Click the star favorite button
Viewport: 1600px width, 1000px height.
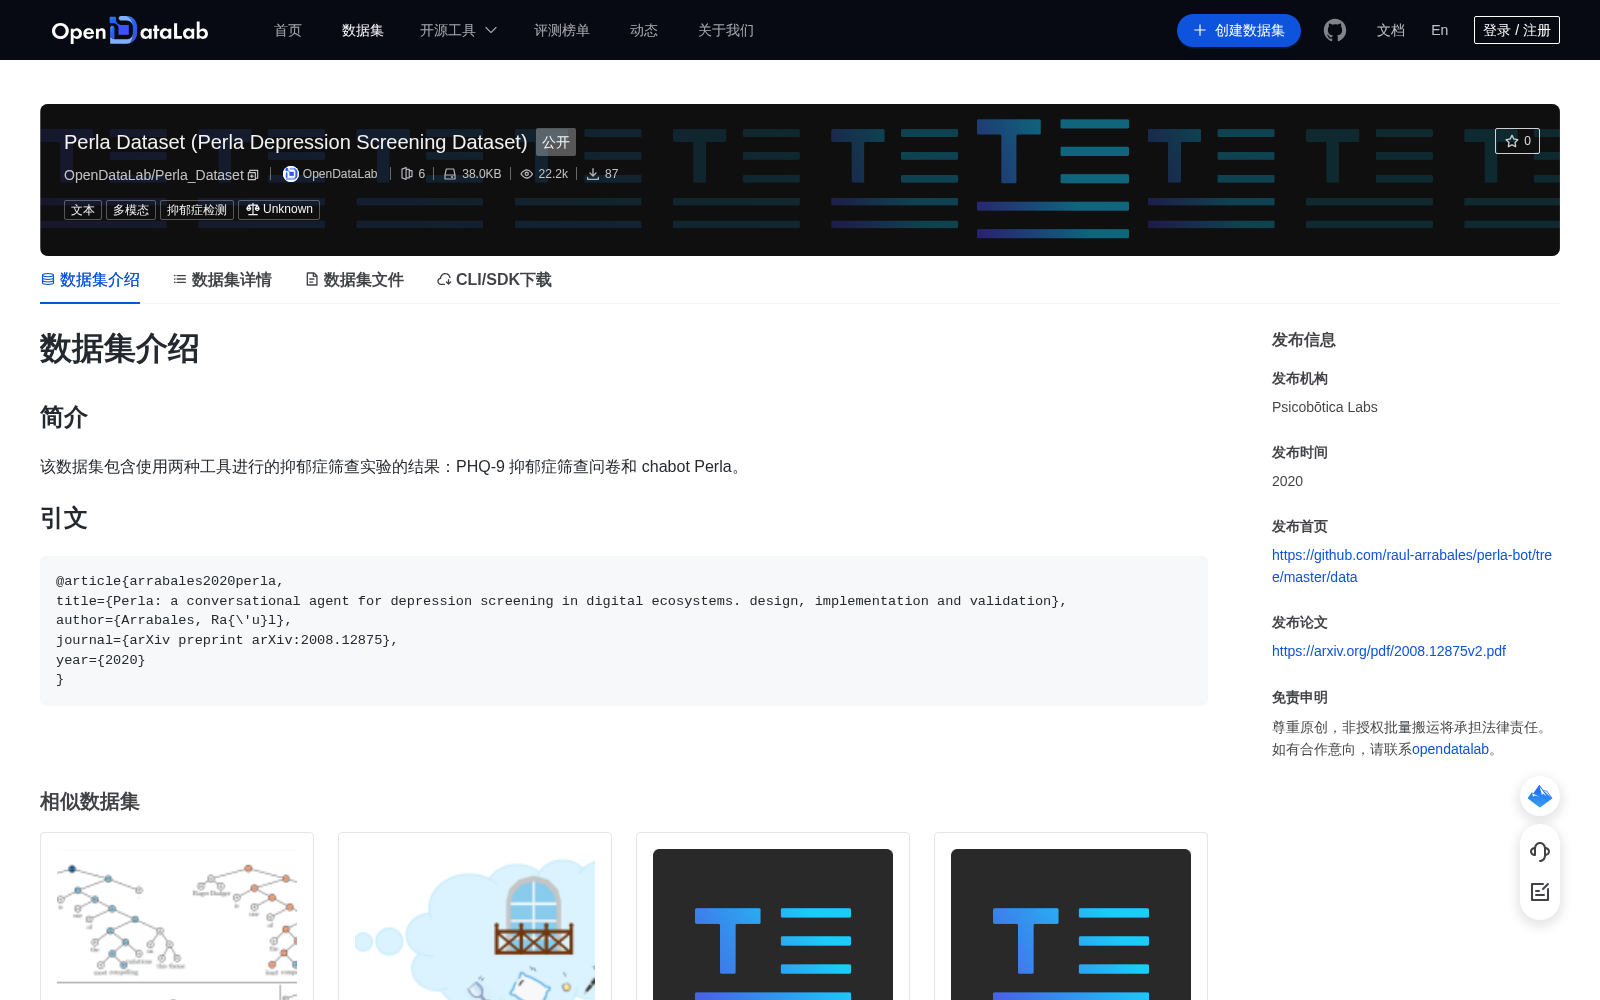(x=1517, y=141)
